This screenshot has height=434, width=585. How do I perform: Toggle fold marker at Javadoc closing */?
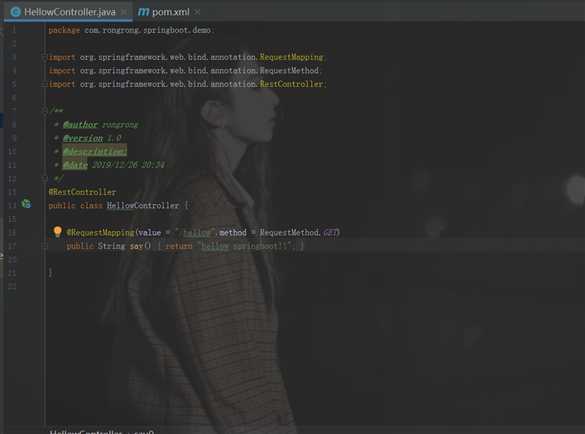coord(44,179)
